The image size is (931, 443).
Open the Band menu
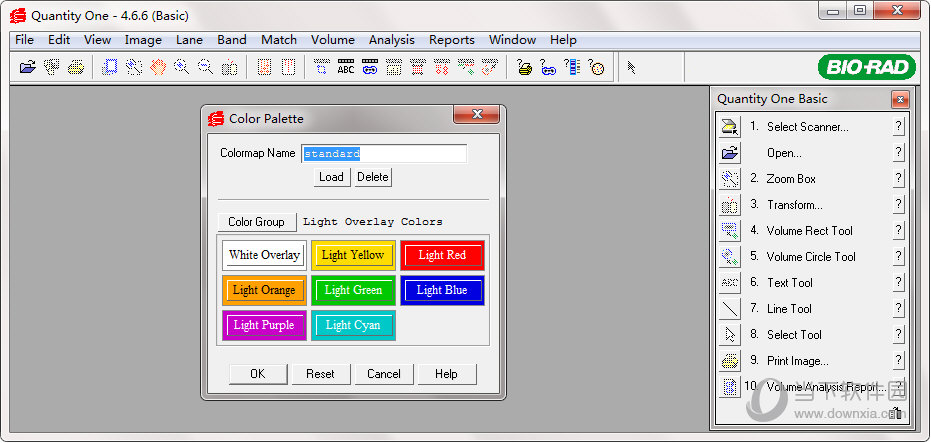pyautogui.click(x=232, y=40)
